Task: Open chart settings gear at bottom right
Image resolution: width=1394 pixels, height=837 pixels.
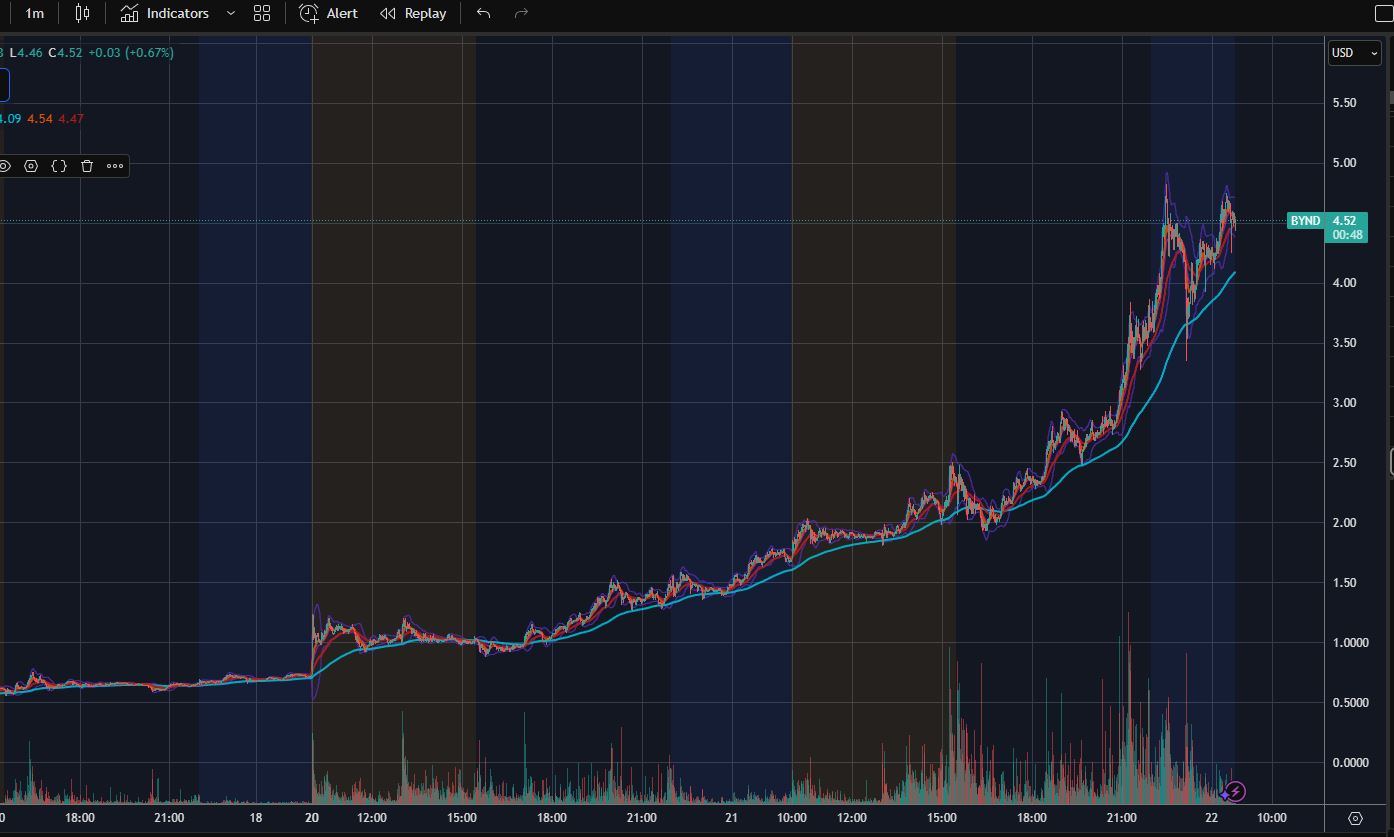Action: click(1356, 818)
